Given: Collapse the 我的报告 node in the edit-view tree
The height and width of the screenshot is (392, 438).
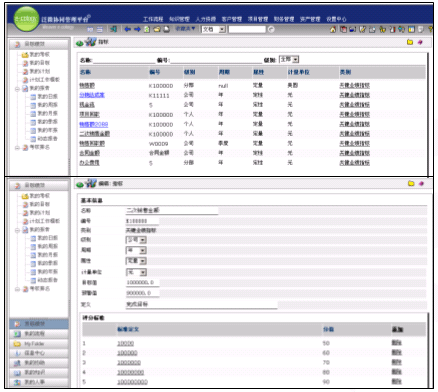Looking at the screenshot, I should [x=17, y=230].
